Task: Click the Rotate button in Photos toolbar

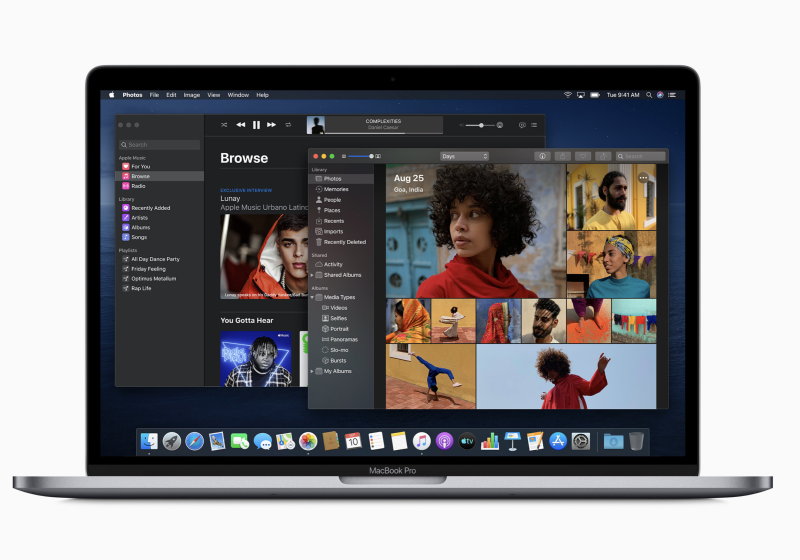Action: pyautogui.click(x=603, y=156)
